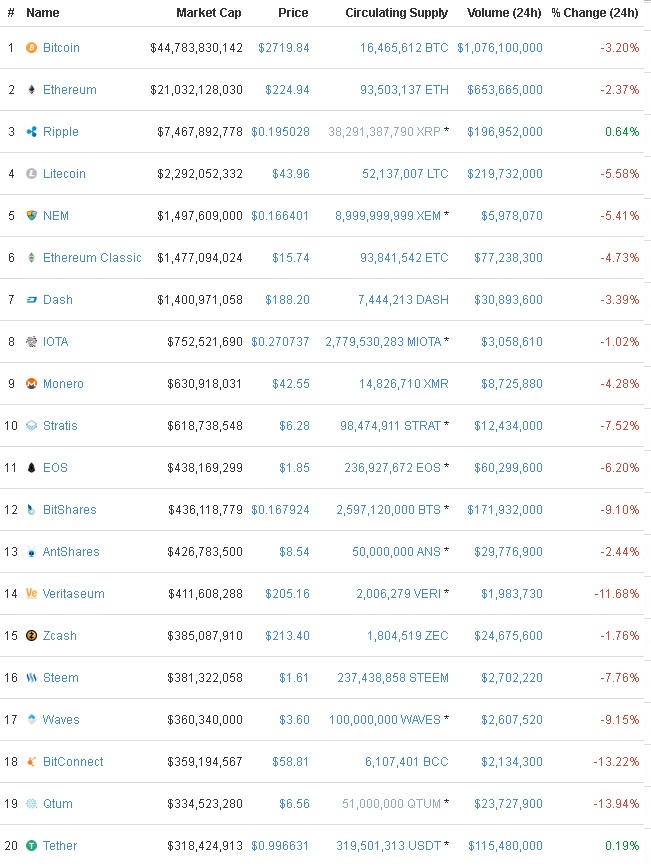Open the NEM circulating supply link

[x=388, y=215]
